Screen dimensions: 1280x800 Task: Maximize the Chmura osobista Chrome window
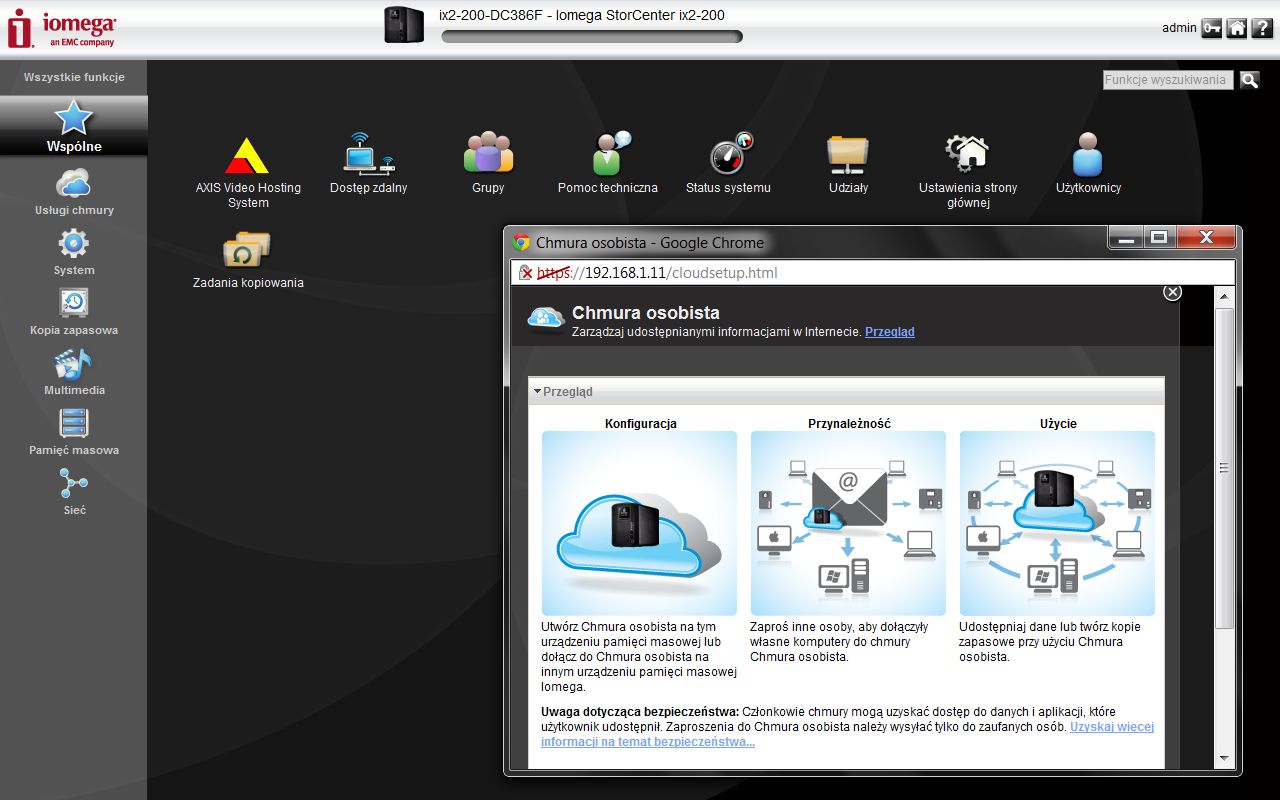click(1159, 237)
